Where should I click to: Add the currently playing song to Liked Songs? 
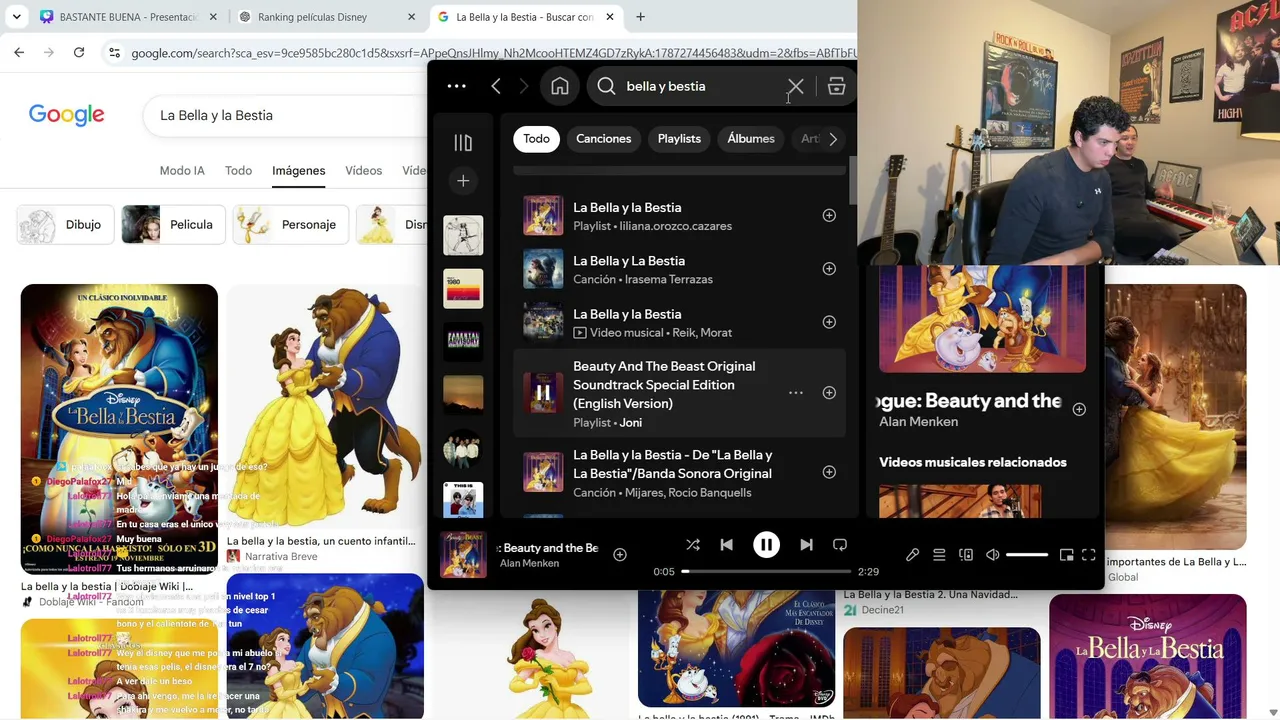[620, 555]
